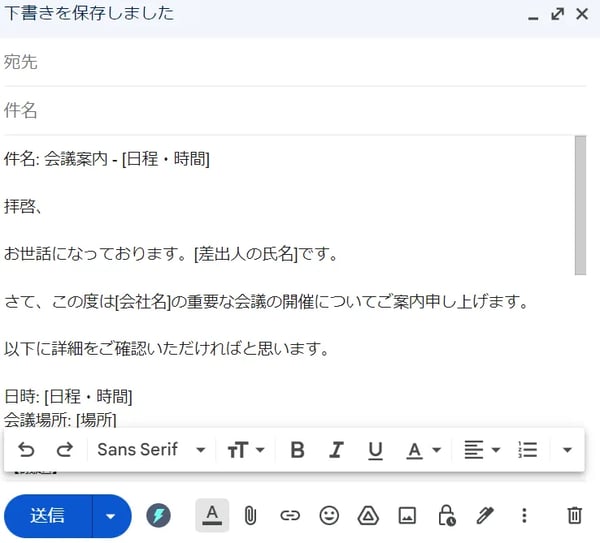Click the line '日時: [日程・時間]'
The width and height of the screenshot is (600, 543).
[68, 397]
